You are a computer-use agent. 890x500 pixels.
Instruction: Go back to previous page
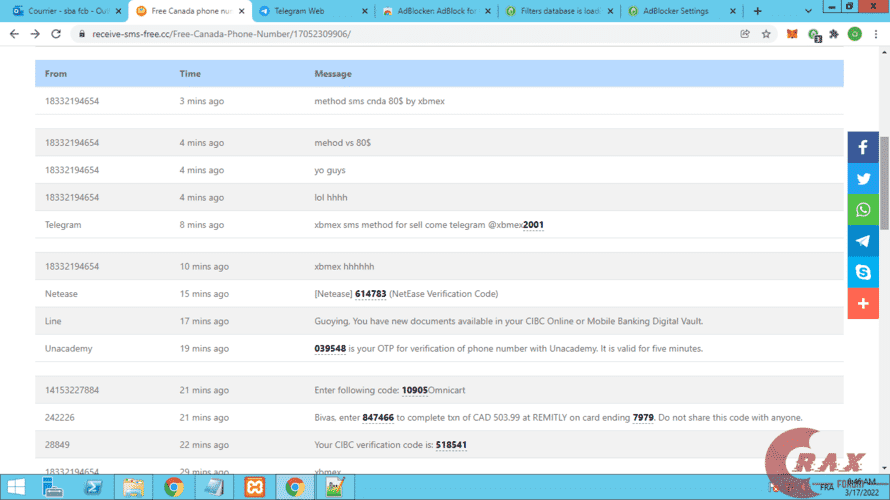[14, 34]
